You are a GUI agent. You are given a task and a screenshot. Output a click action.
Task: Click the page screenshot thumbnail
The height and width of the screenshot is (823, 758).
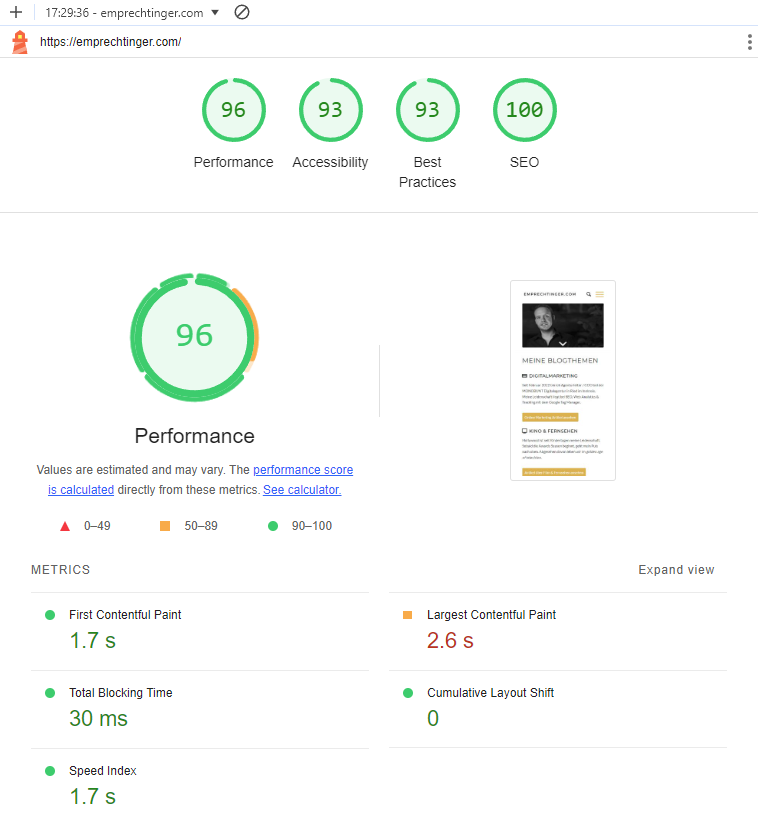click(563, 381)
